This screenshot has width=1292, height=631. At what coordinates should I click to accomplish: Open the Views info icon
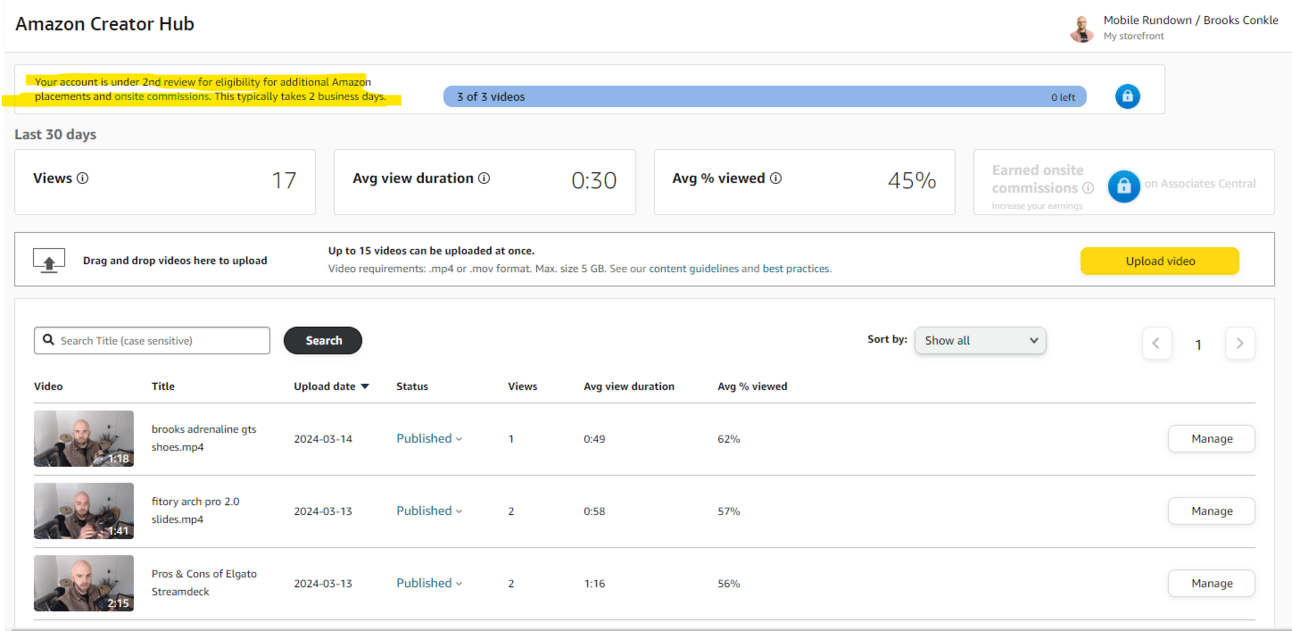click(83, 178)
